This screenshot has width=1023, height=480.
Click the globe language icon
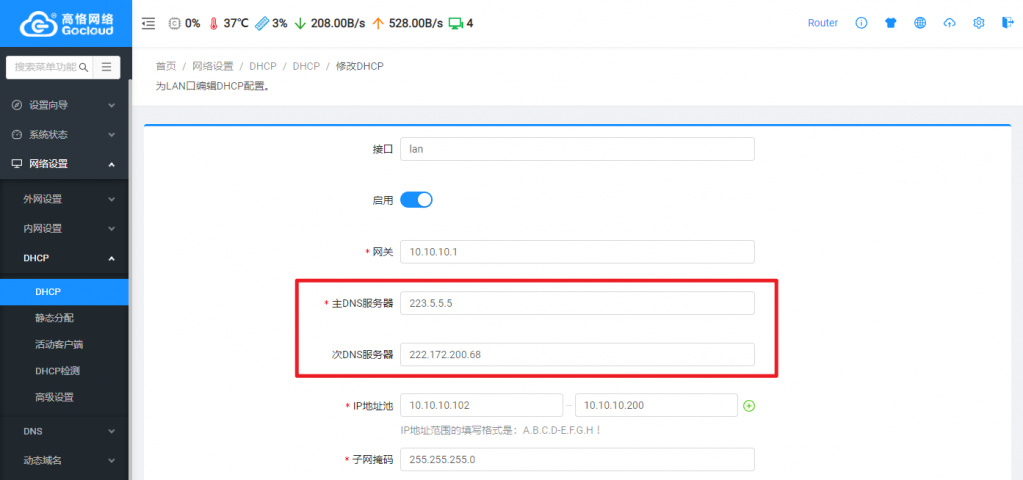(x=920, y=23)
